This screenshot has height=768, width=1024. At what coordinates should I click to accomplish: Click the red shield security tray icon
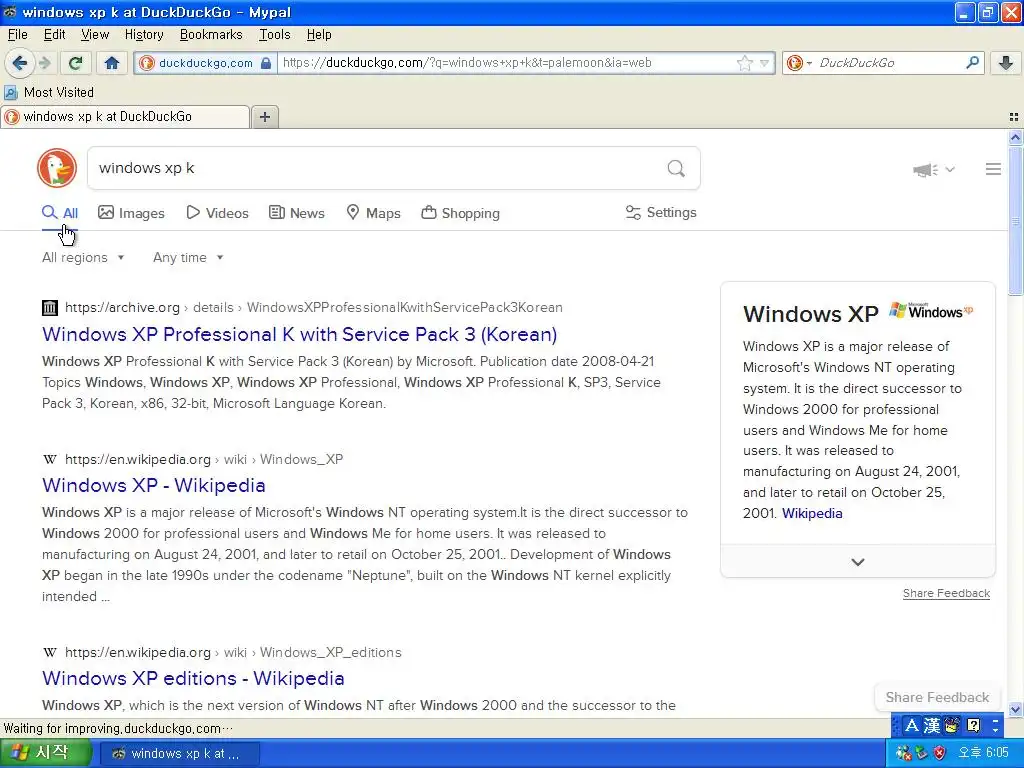coord(940,753)
